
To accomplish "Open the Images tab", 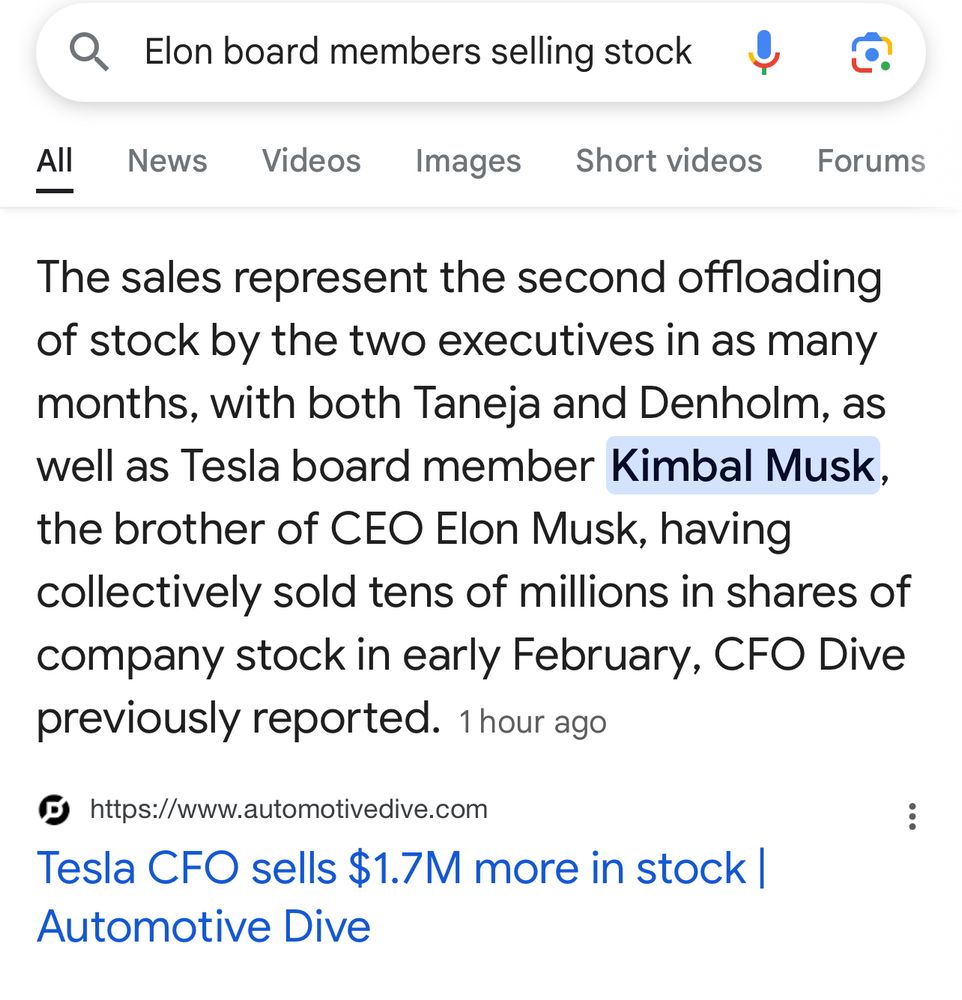I will click(x=468, y=162).
